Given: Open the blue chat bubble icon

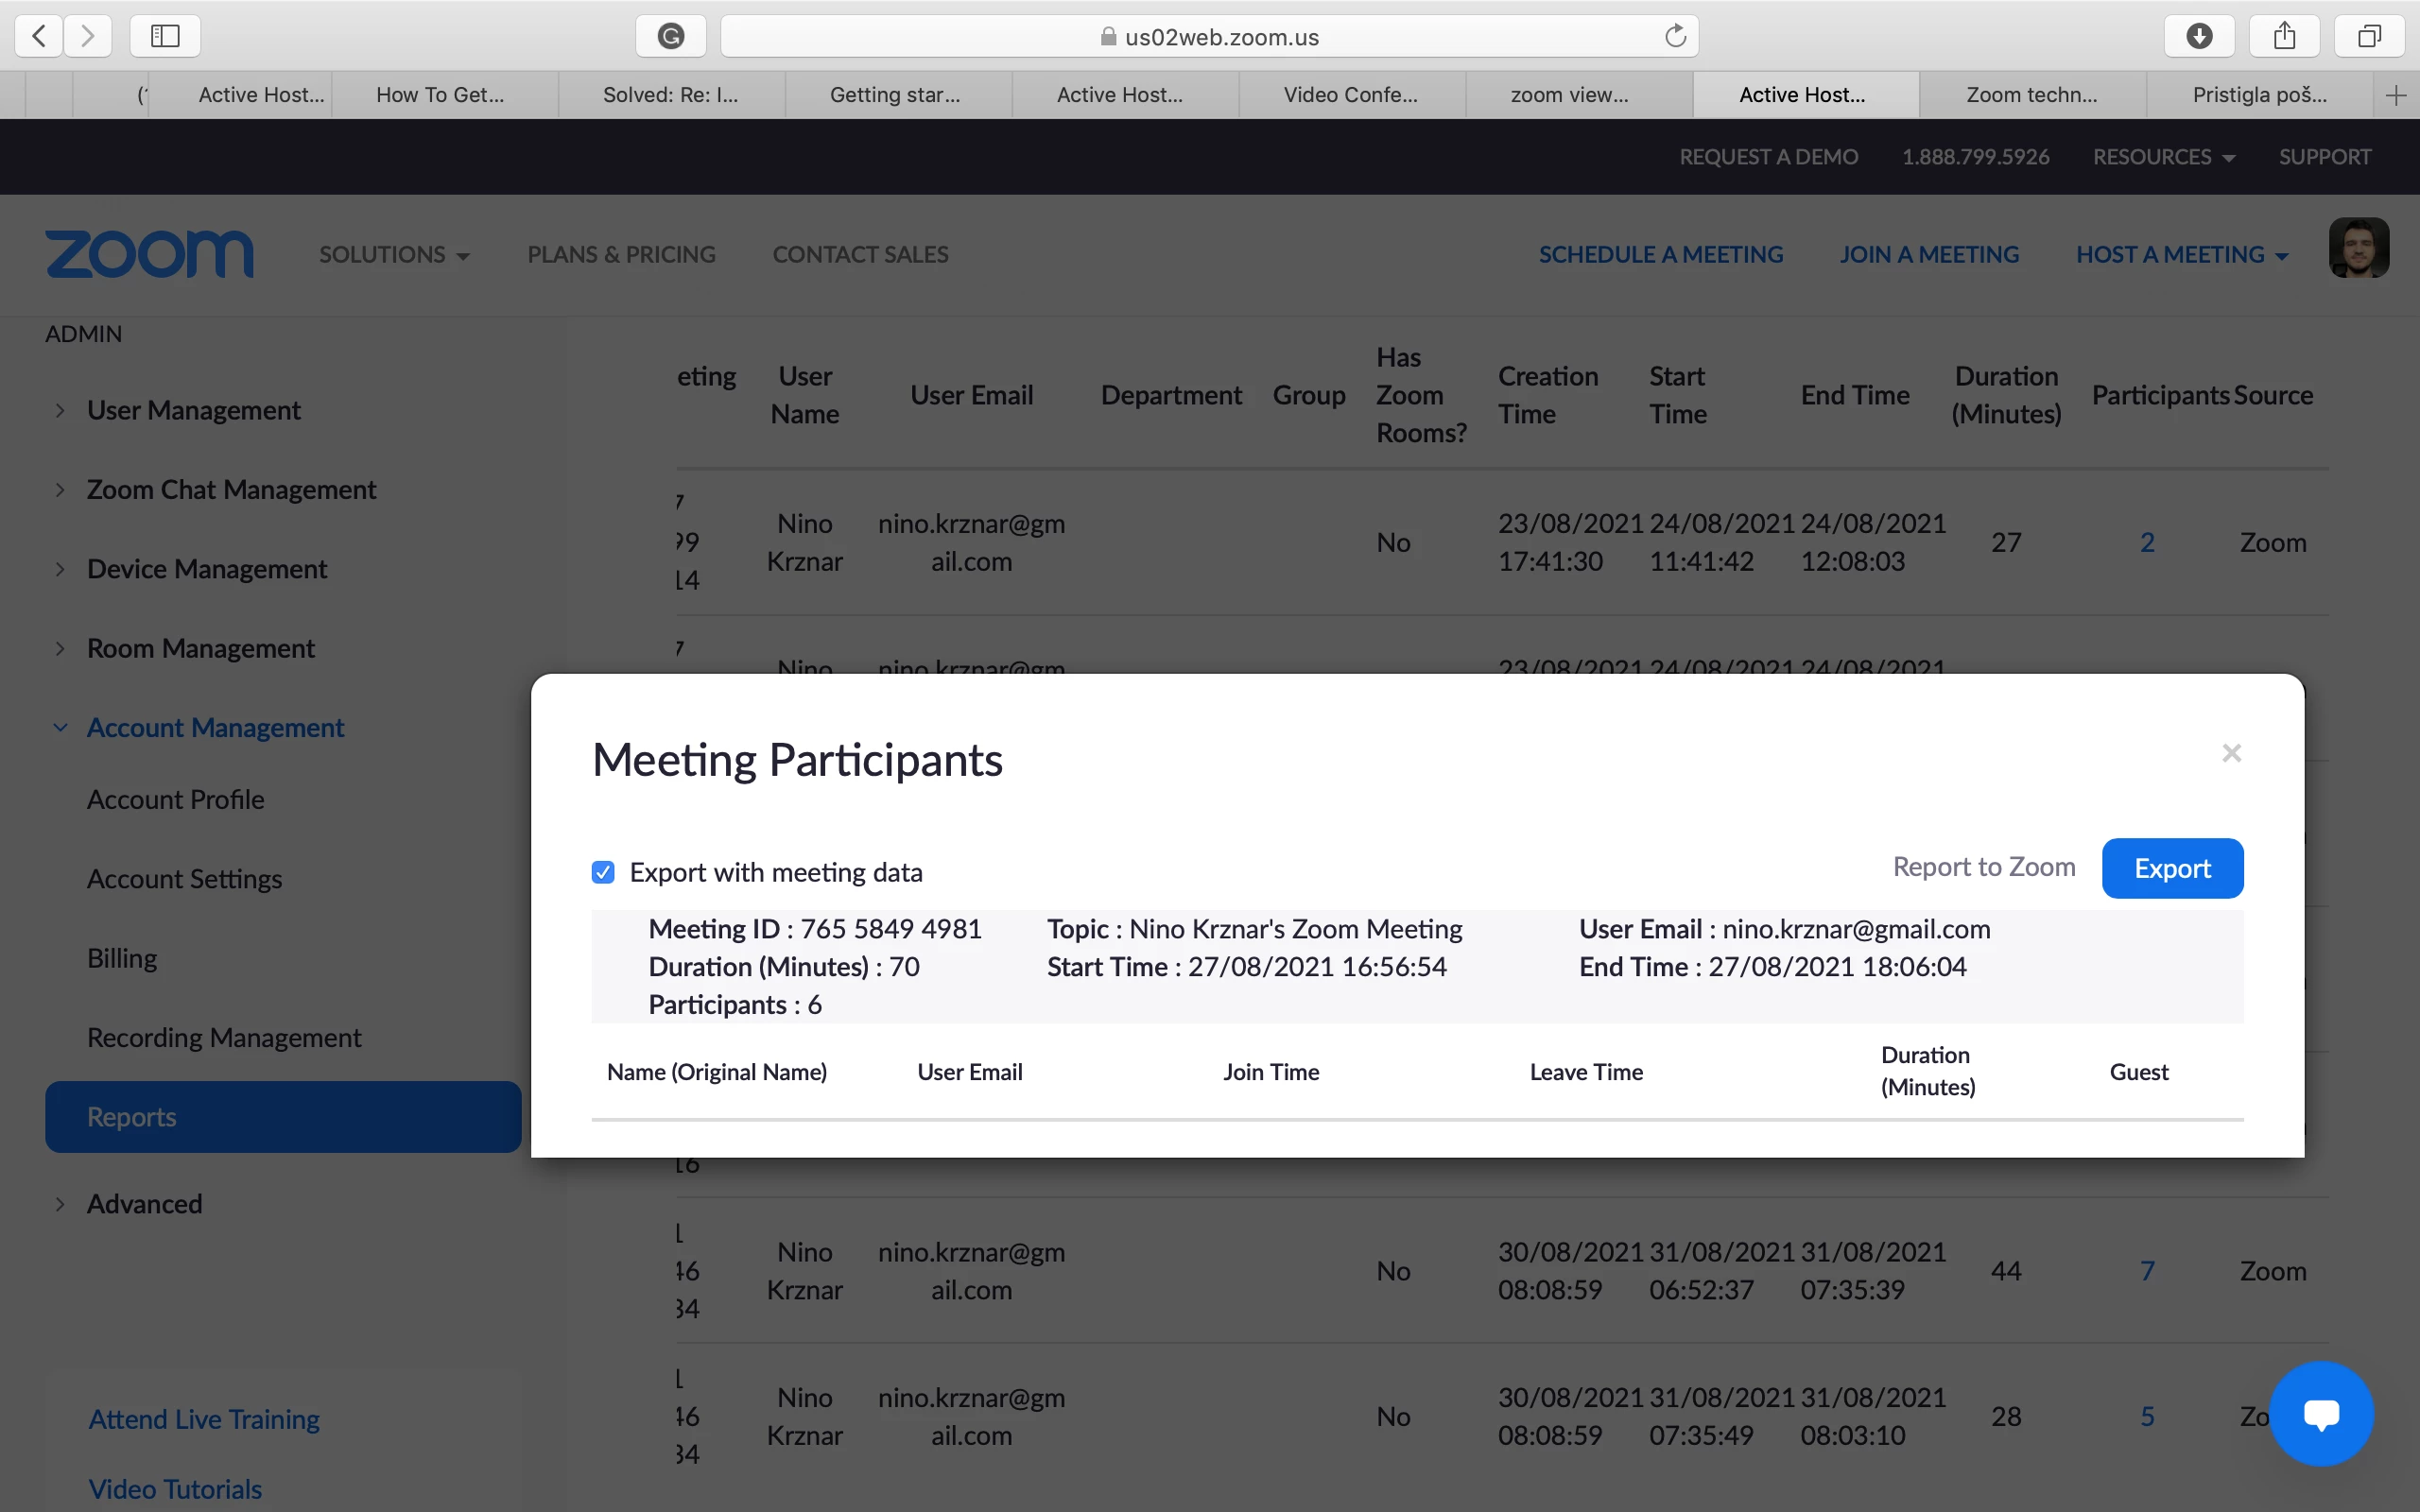Looking at the screenshot, I should pyautogui.click(x=2321, y=1413).
